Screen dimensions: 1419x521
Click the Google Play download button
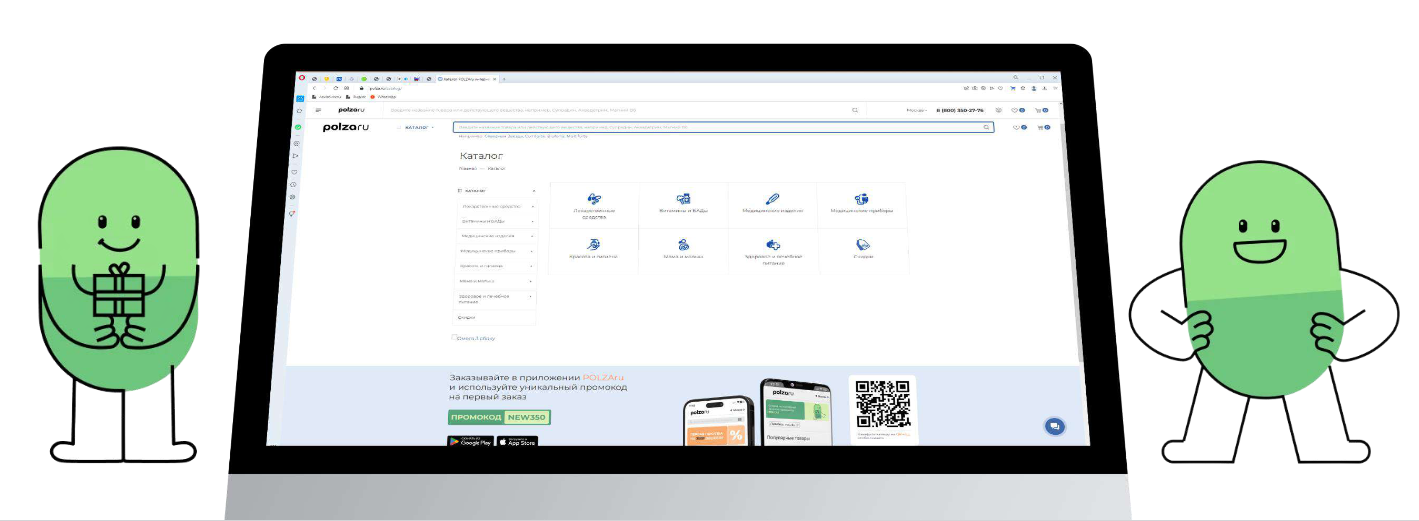click(x=470, y=441)
